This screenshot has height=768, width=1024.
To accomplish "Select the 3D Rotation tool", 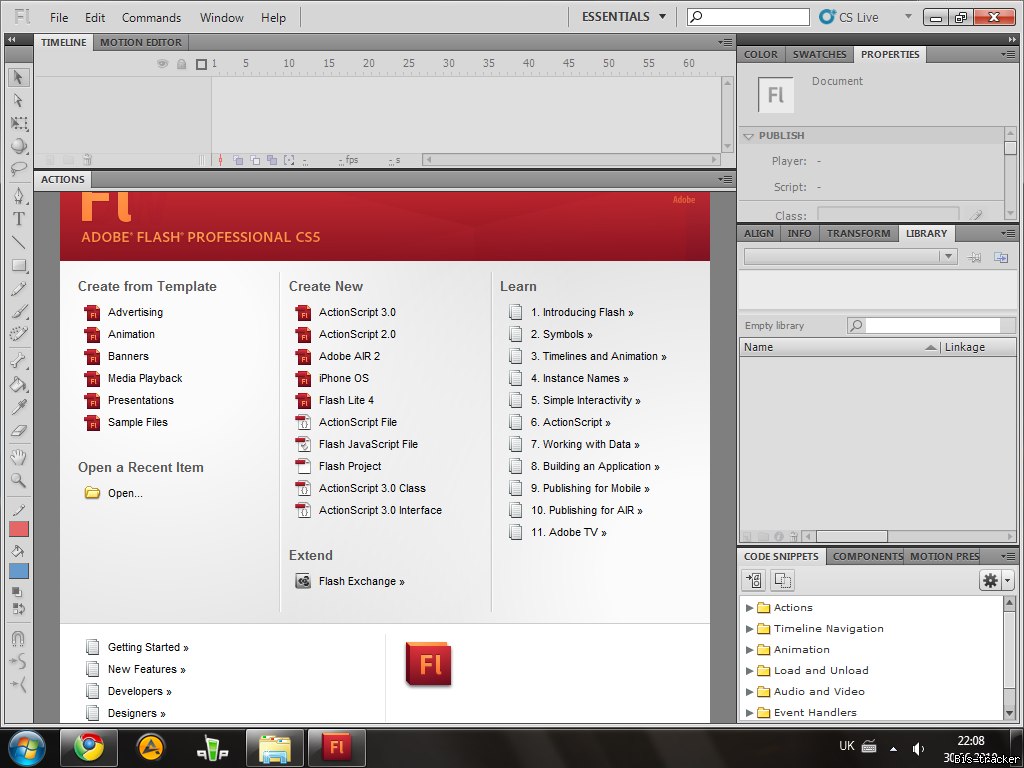I will point(18,146).
